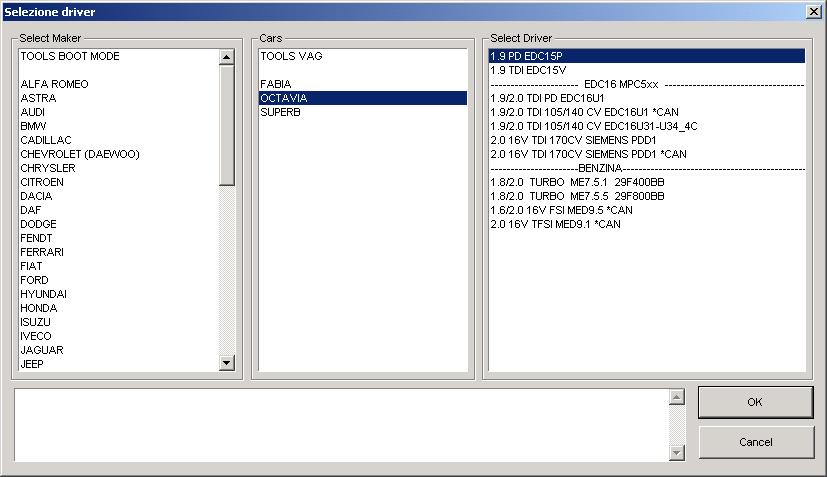Choose SUPERB in Cars list
827x477 pixels.
click(363, 112)
